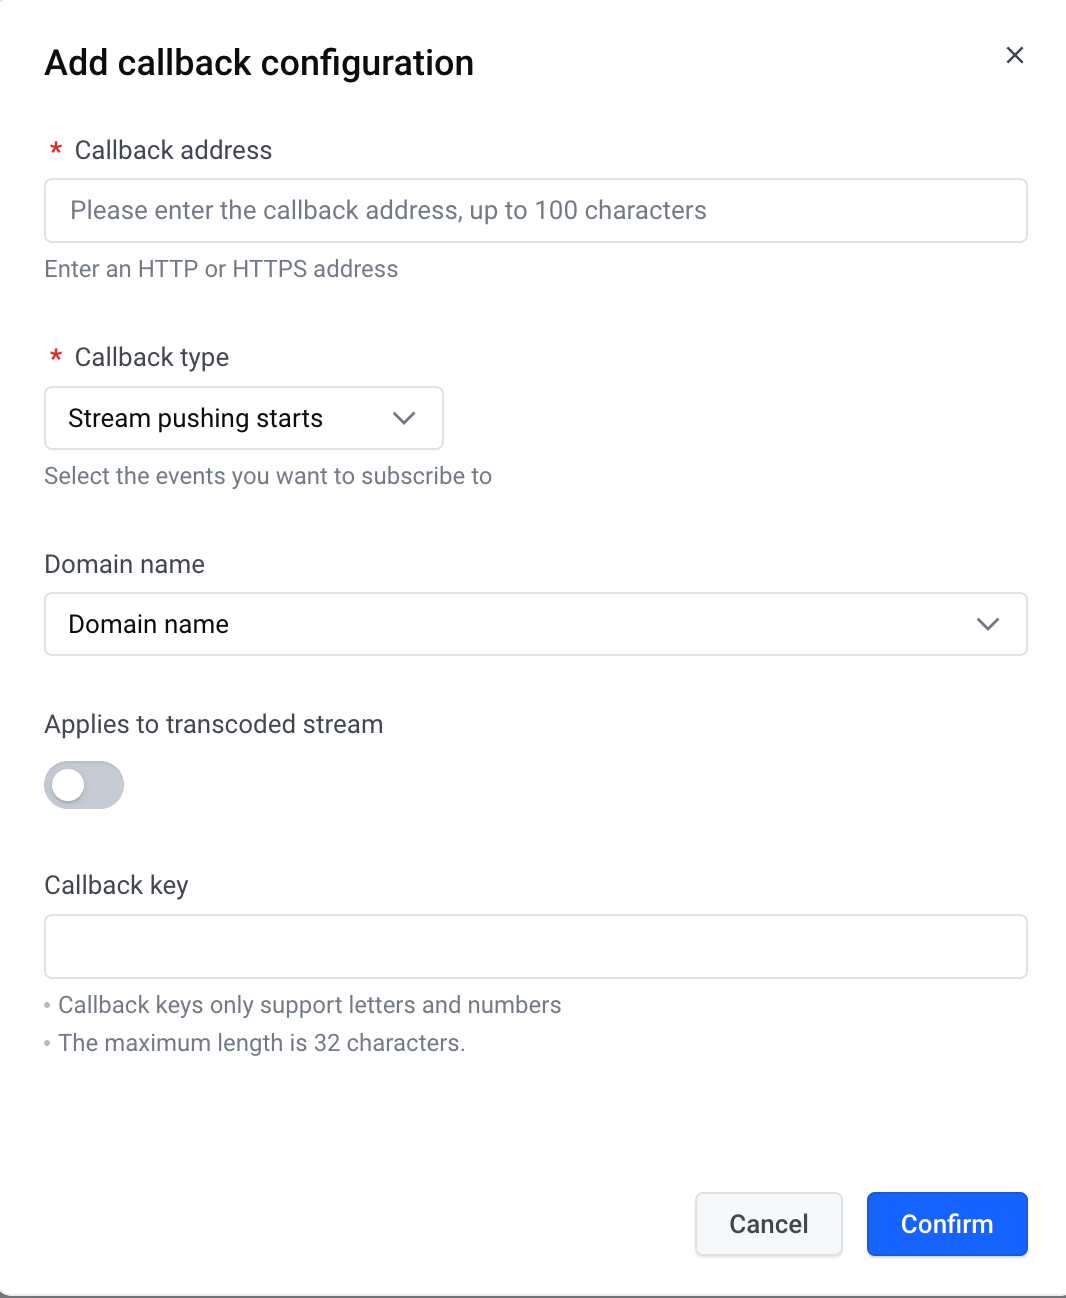The width and height of the screenshot is (1066, 1298).
Task: Click the events subscription hint text
Action: [268, 476]
